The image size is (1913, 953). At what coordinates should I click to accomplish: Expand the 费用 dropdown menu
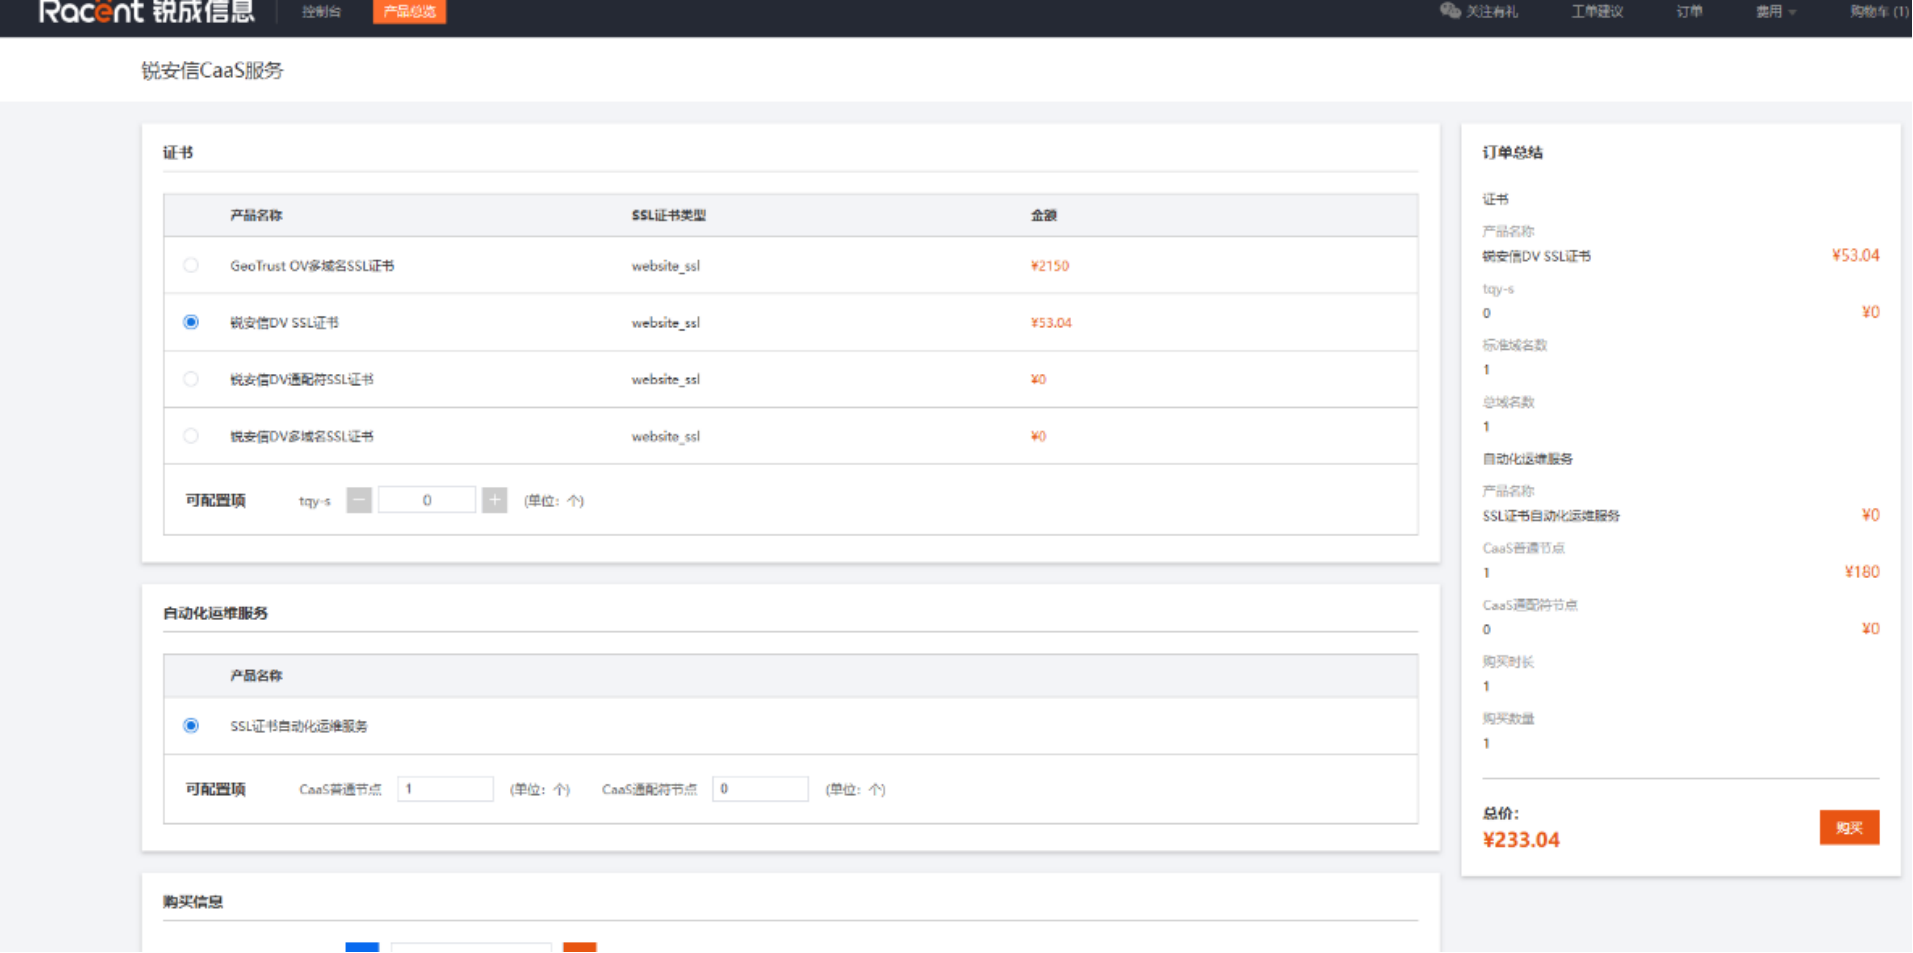(1776, 12)
